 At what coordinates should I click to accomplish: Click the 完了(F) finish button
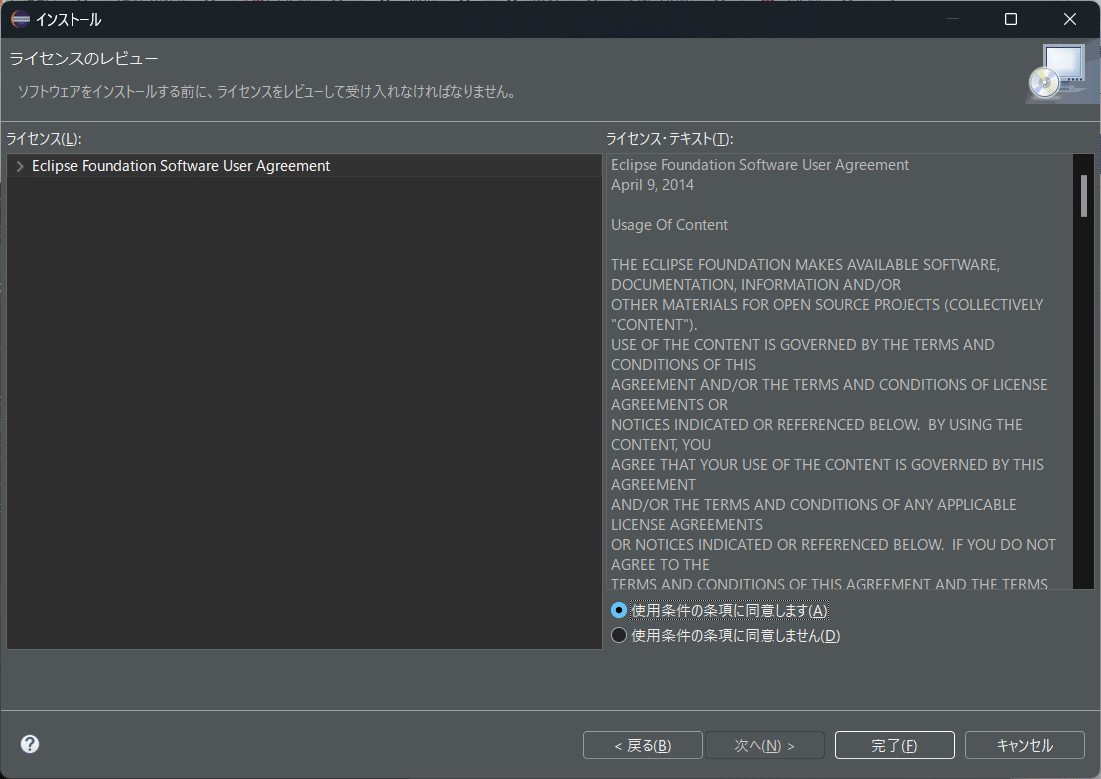895,745
